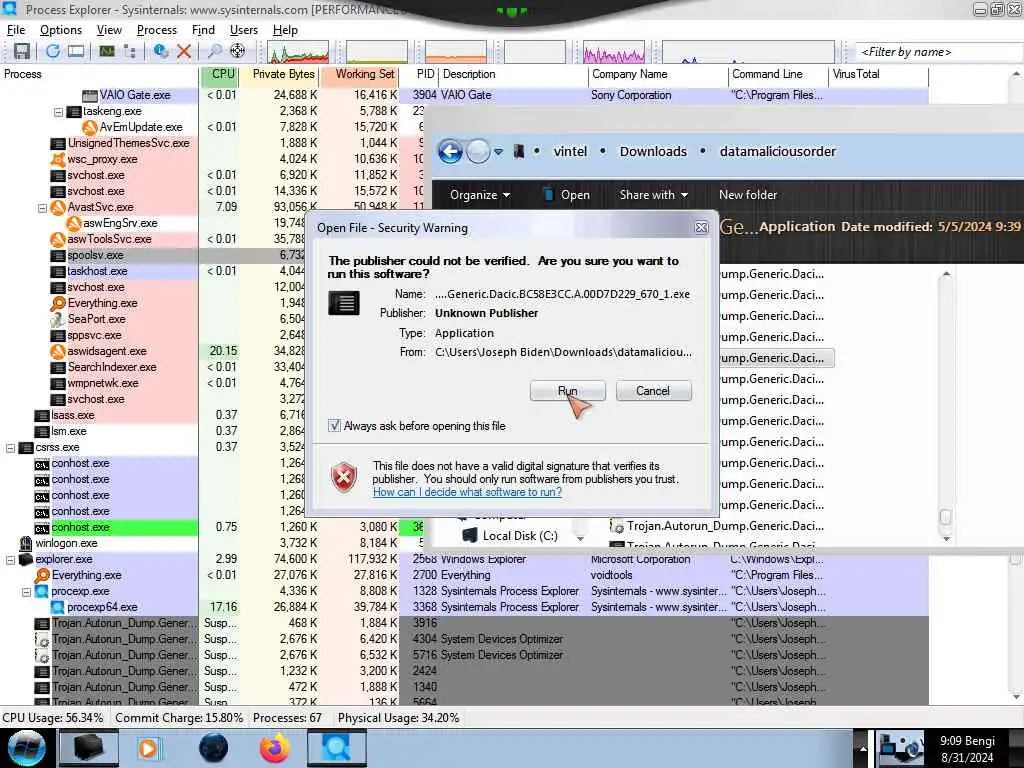Click the procexp64.exe process icon
Image resolution: width=1024 pixels, height=768 pixels.
click(57, 607)
